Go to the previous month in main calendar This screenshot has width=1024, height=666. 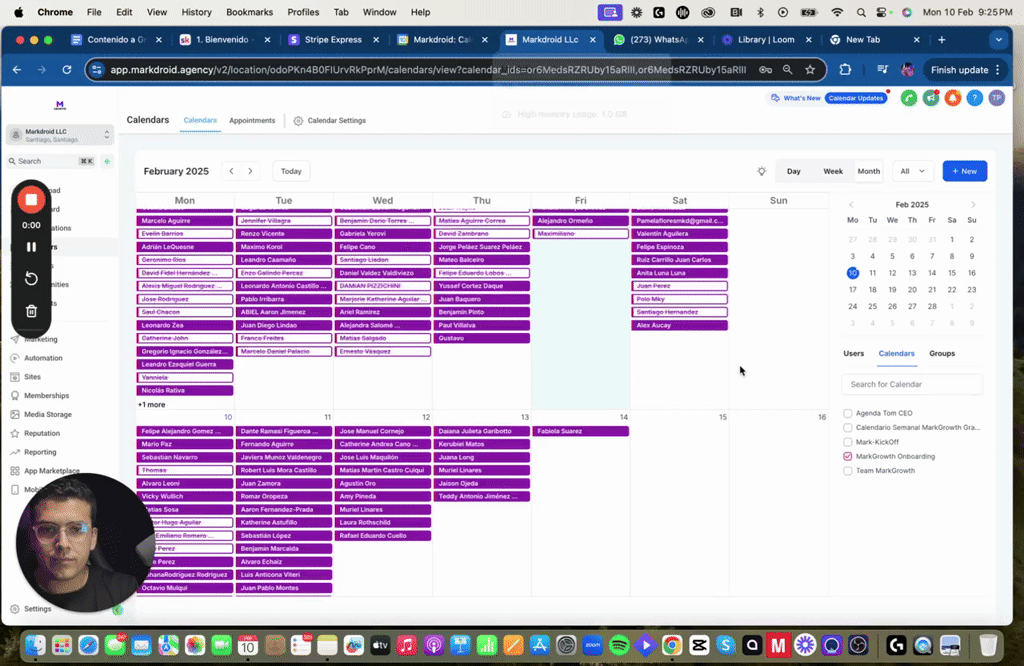coord(231,171)
